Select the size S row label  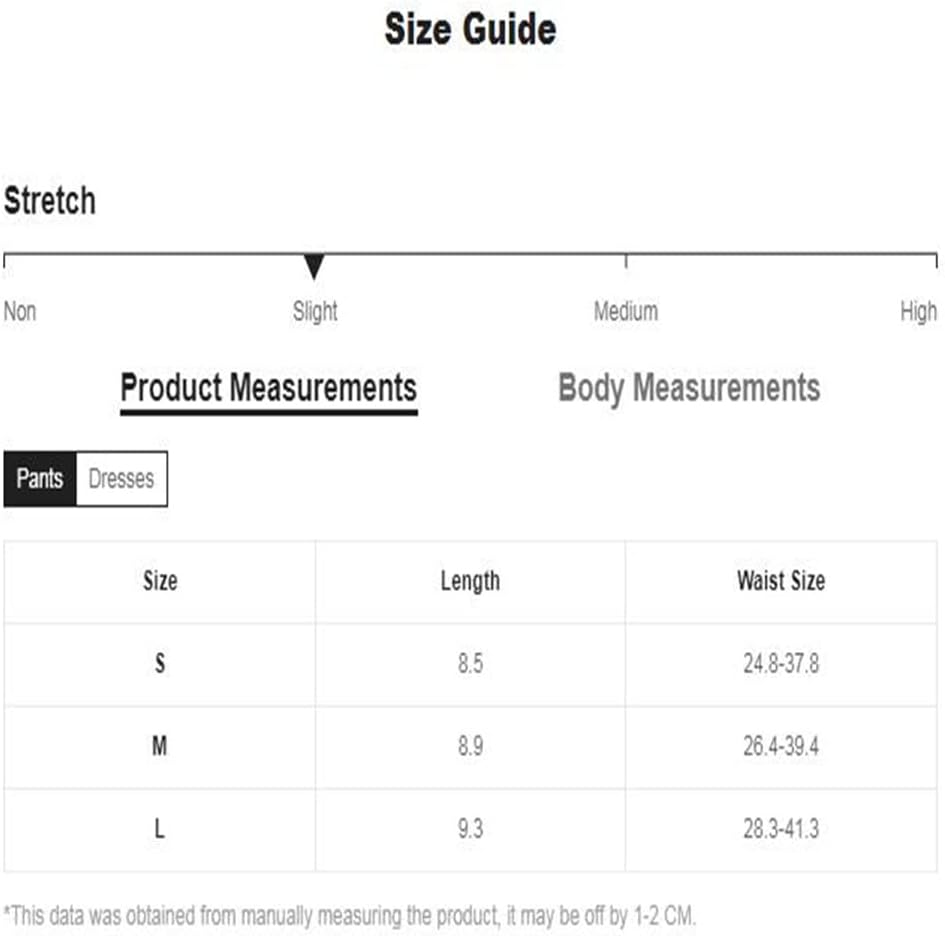pyautogui.click(x=160, y=663)
